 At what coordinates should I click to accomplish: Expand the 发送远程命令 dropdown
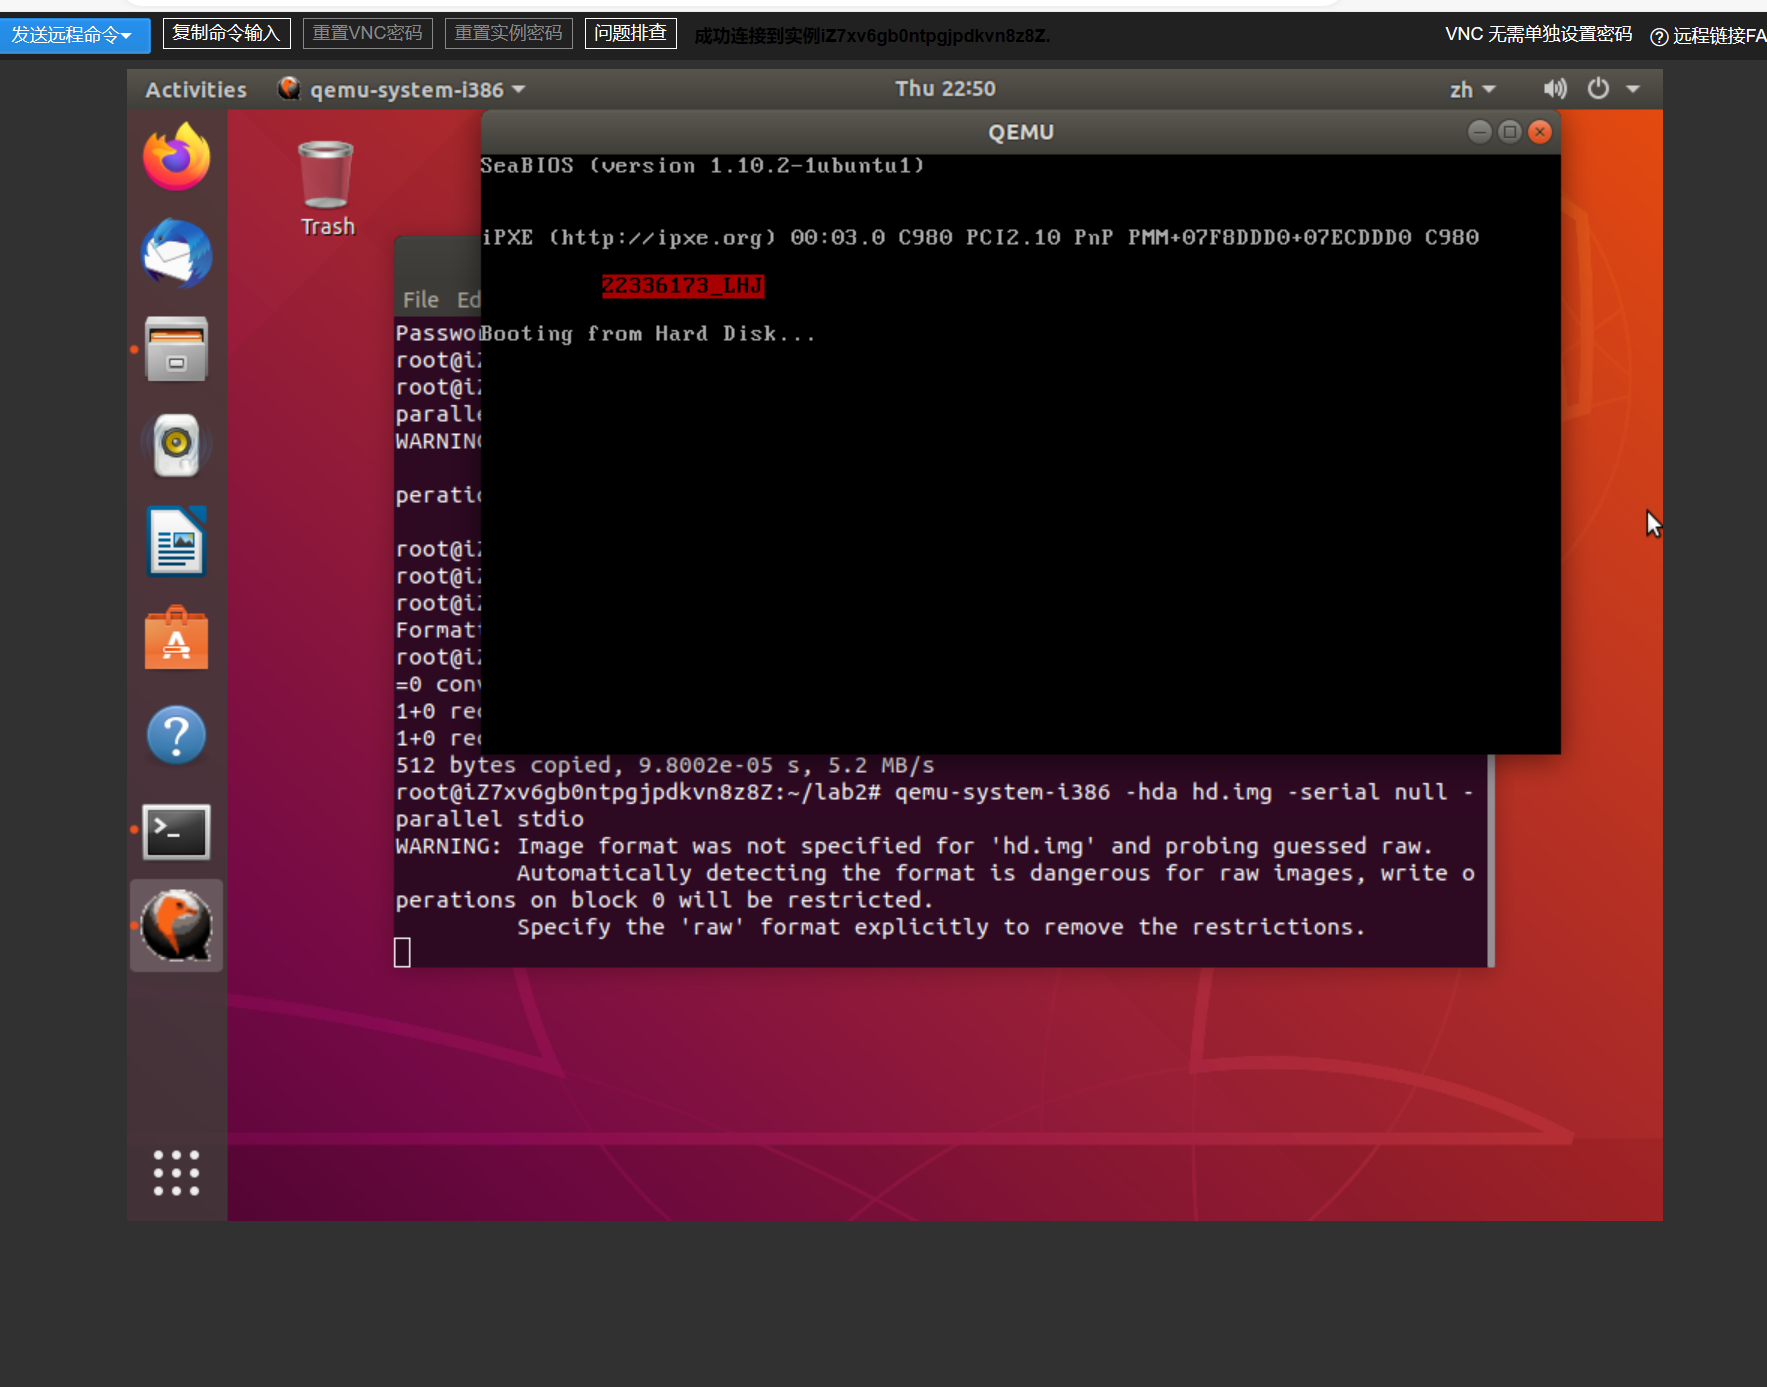coord(74,35)
